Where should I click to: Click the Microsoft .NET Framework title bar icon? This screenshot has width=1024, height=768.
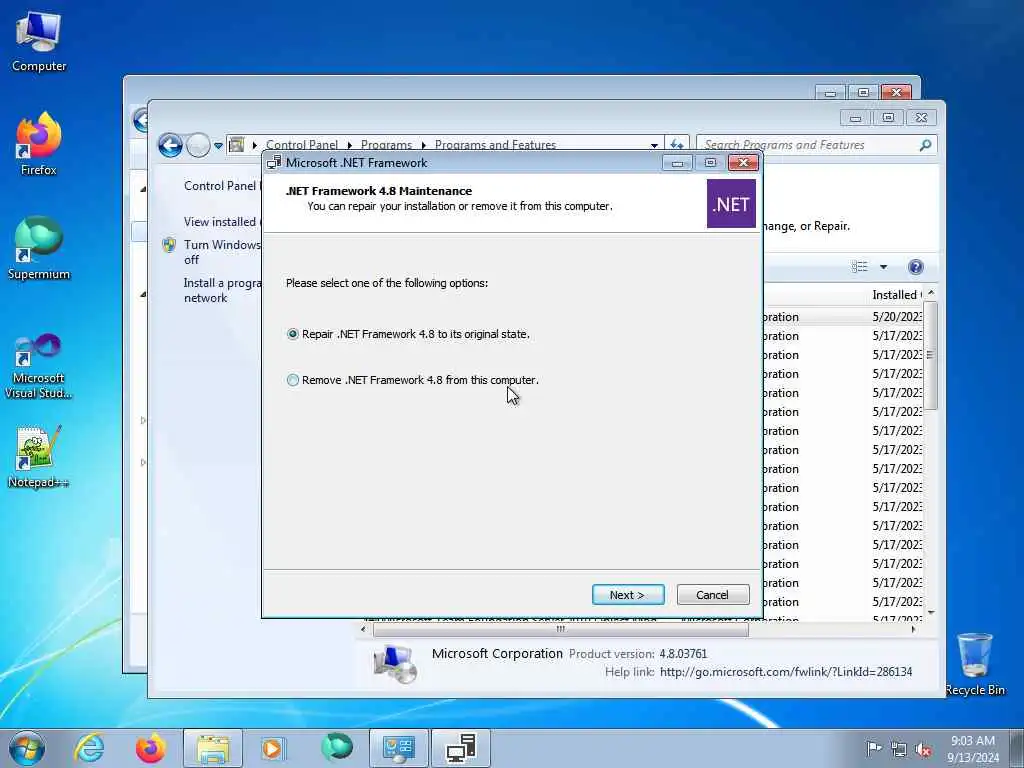274,163
